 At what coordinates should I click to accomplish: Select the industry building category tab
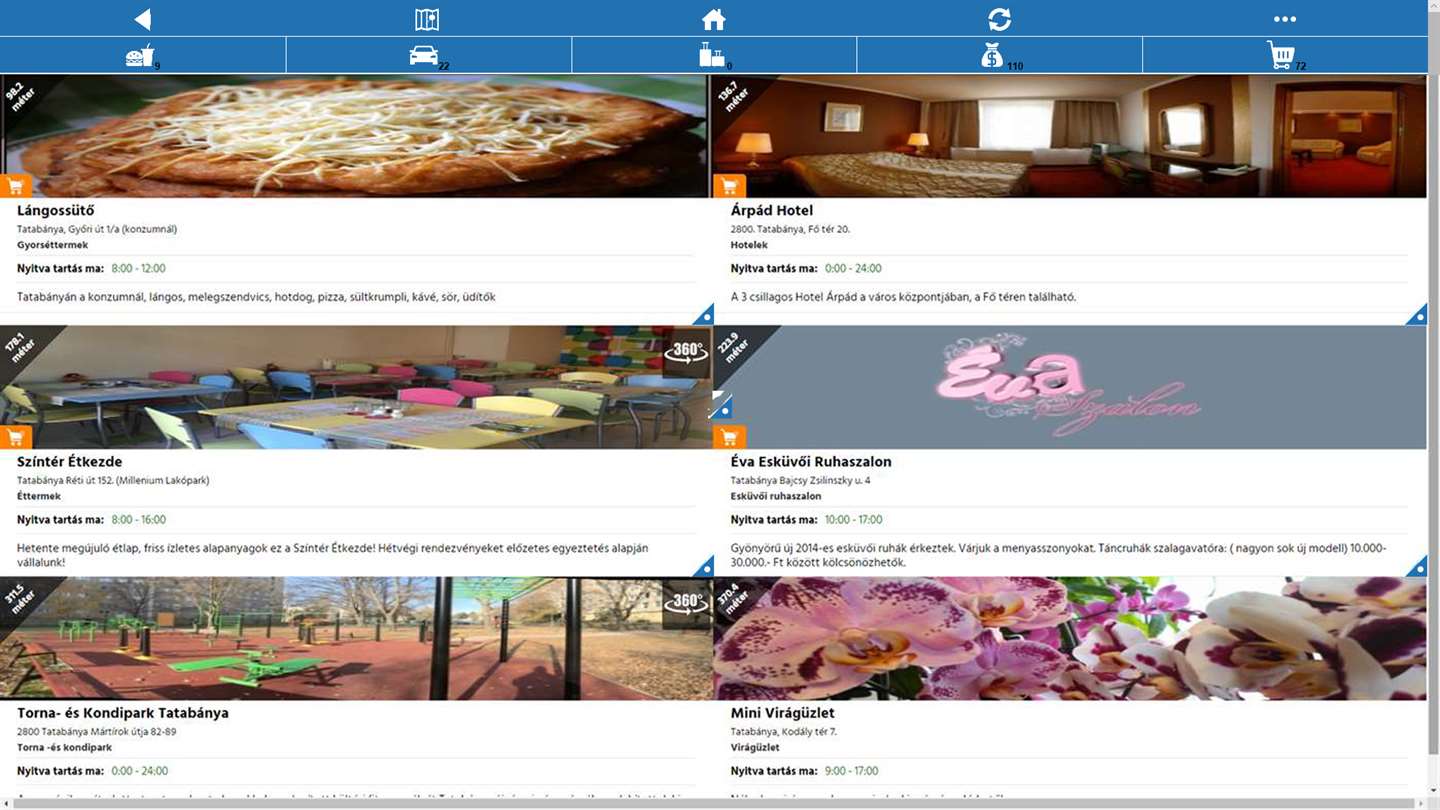[714, 55]
